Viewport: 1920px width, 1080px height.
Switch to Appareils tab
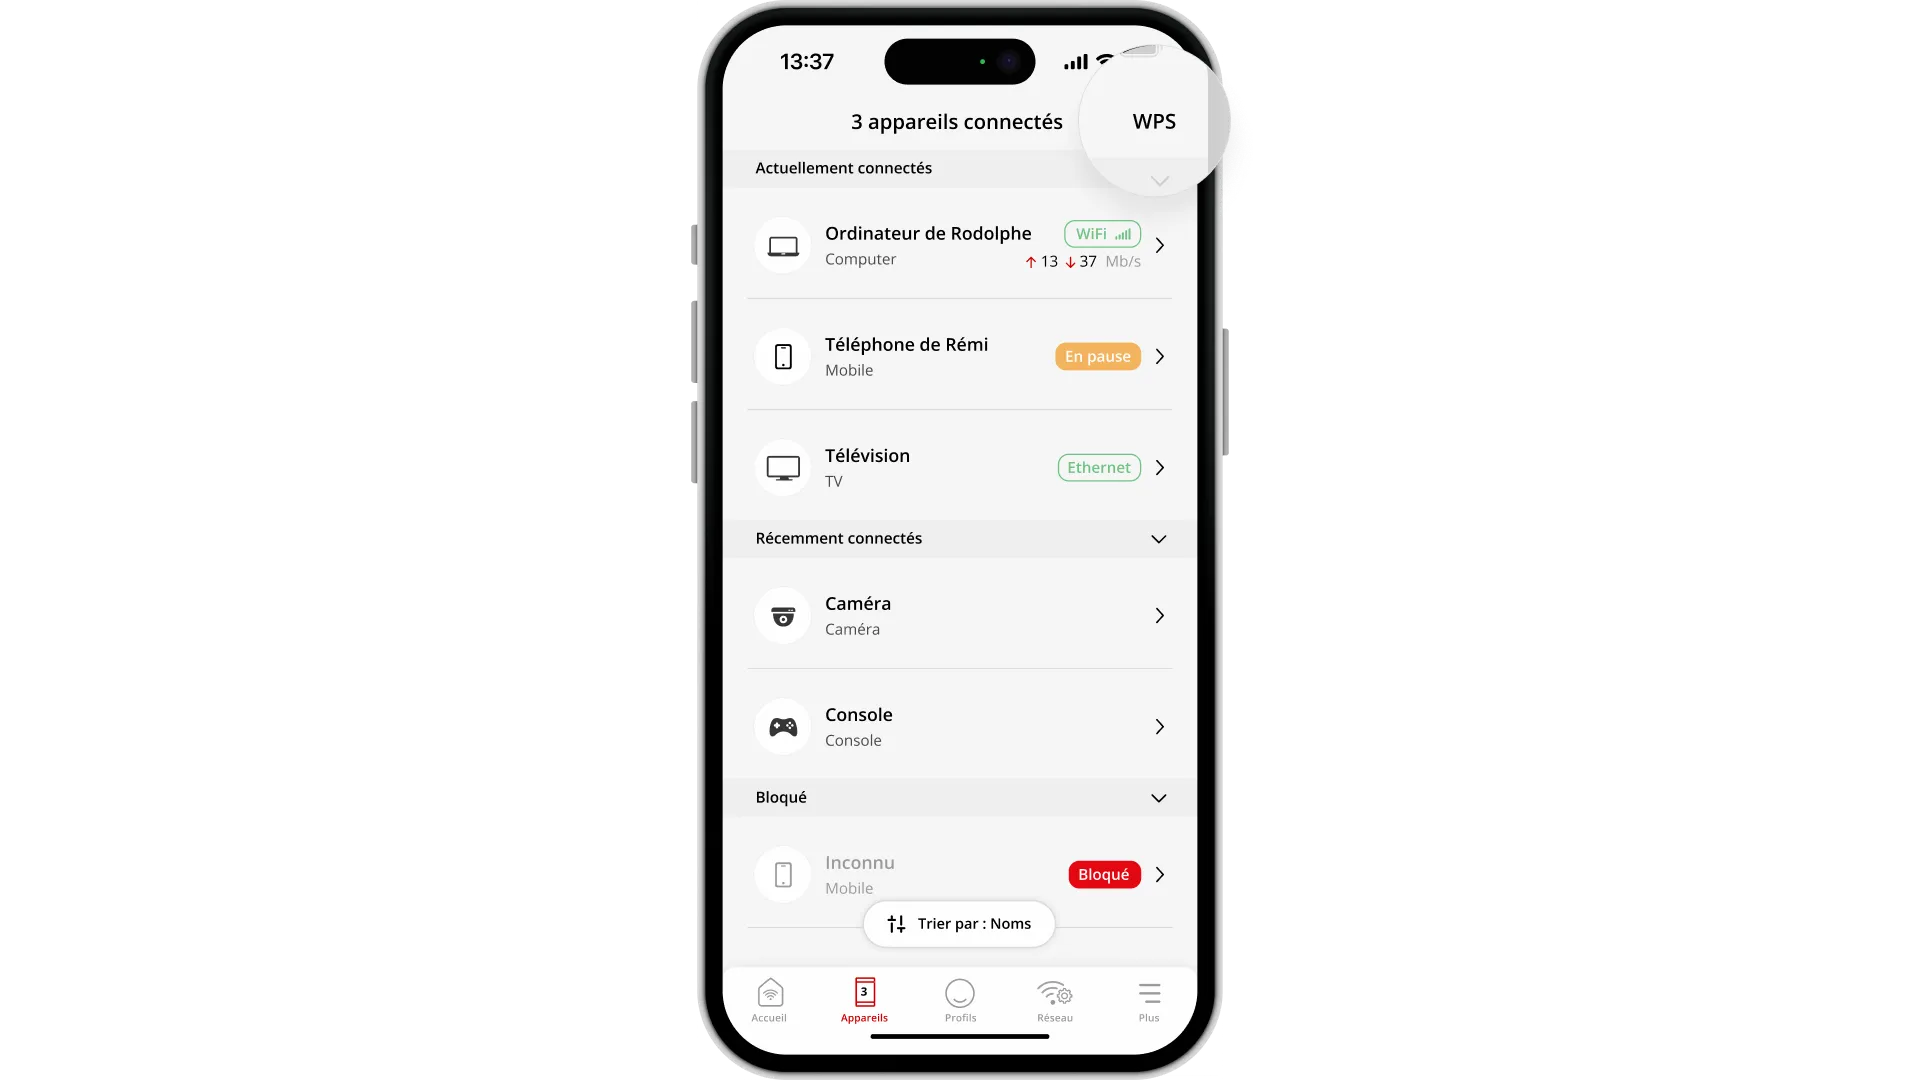[x=864, y=1000]
